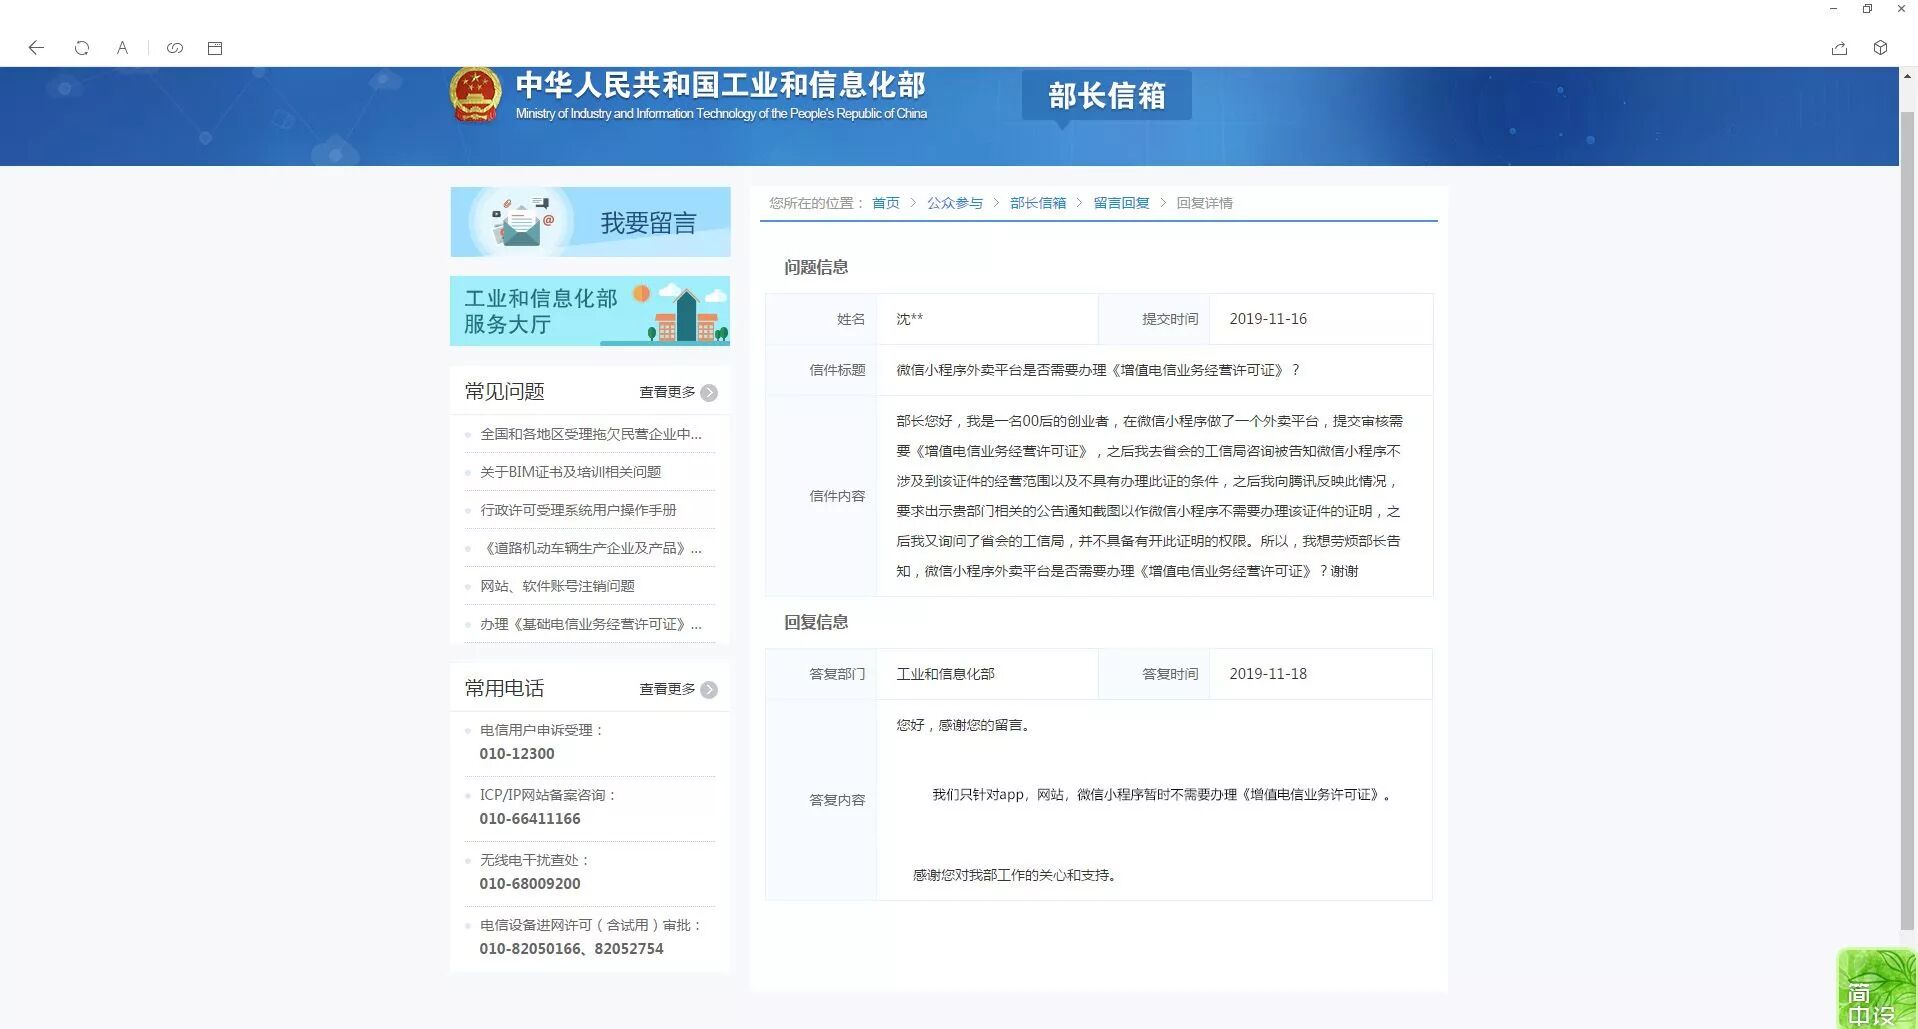The image size is (1918, 1029).
Task: Open 关于BIM证书及培训相关问题
Action: click(570, 472)
